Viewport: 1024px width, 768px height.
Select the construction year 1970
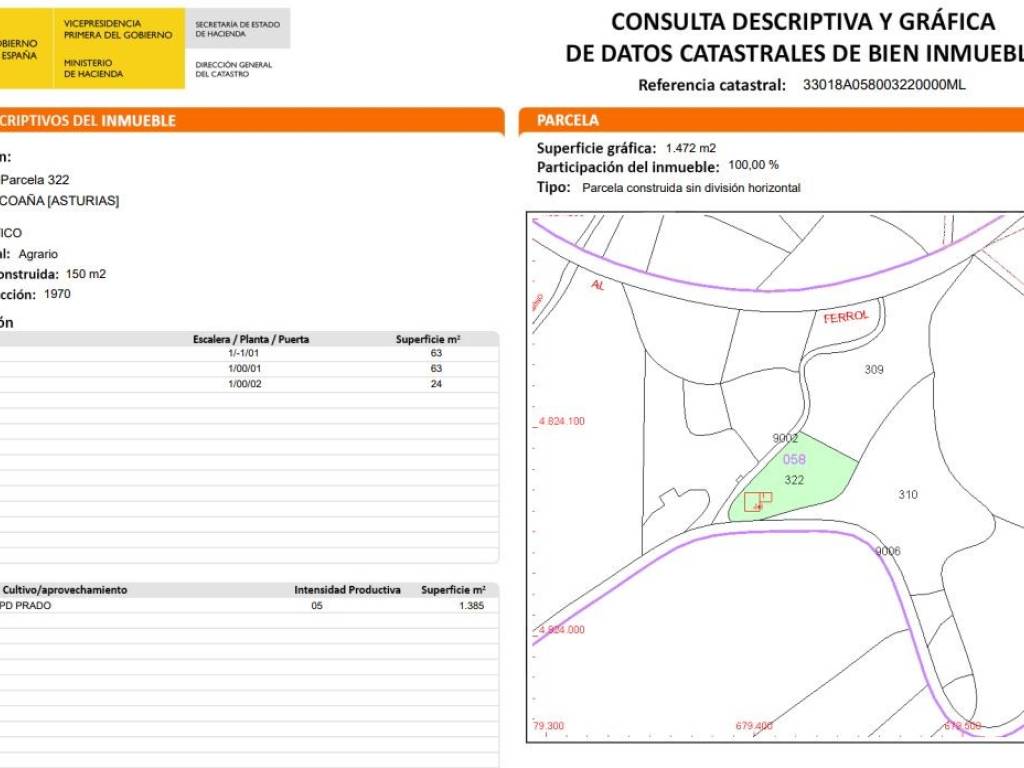click(57, 294)
